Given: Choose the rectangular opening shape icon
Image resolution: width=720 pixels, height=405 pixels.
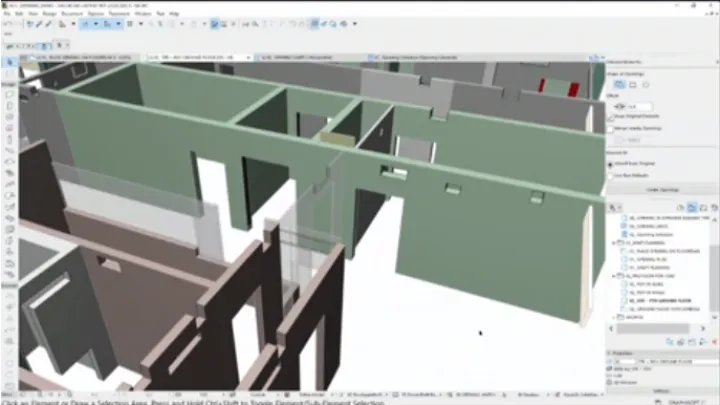Looking at the screenshot, I should click(x=619, y=84).
